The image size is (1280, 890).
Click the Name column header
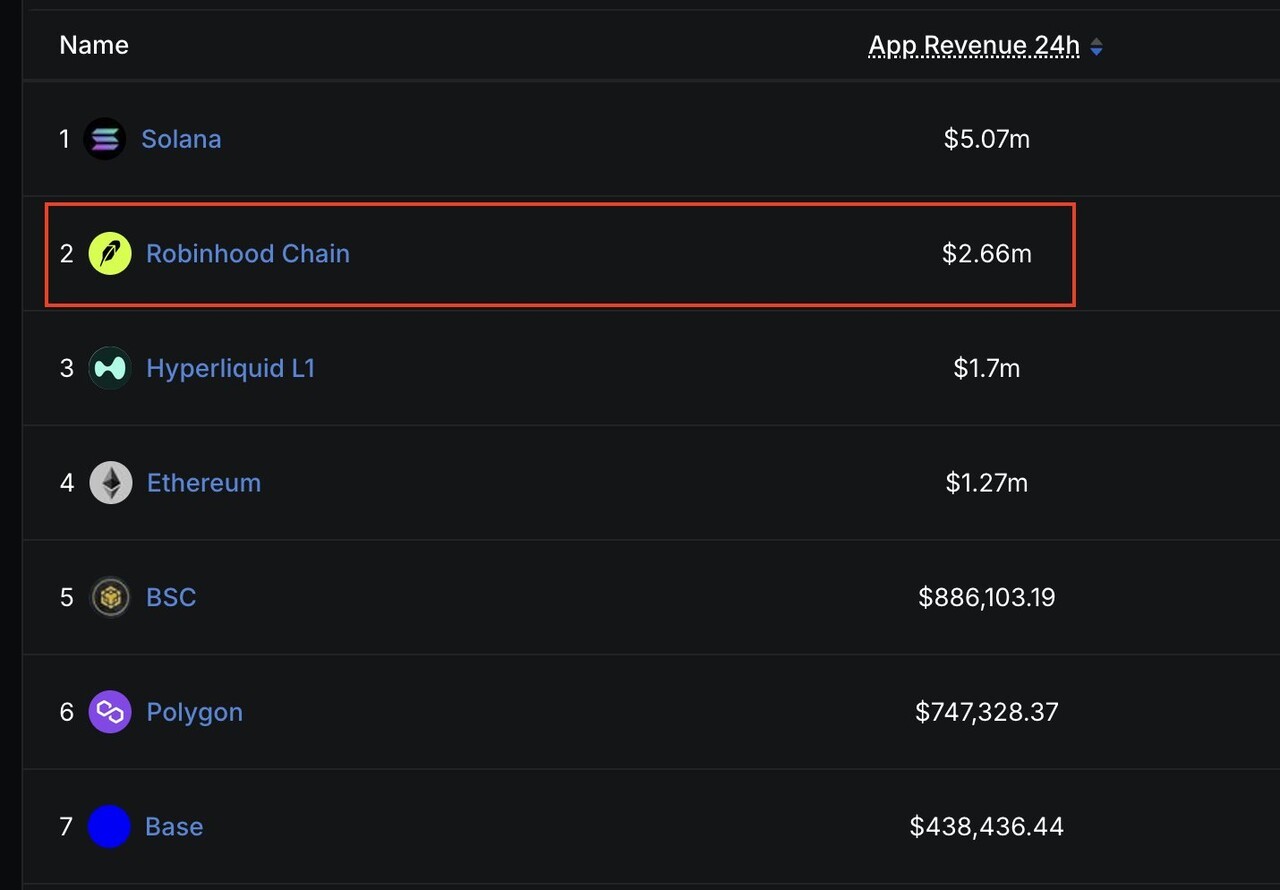pos(94,45)
